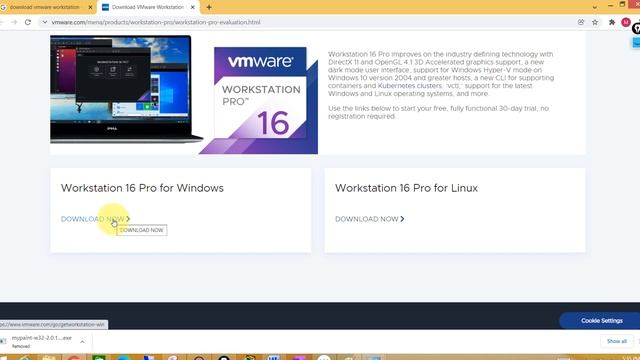
Task: Click 'Workstation 16 Pro for Linux' heading
Action: [406, 188]
